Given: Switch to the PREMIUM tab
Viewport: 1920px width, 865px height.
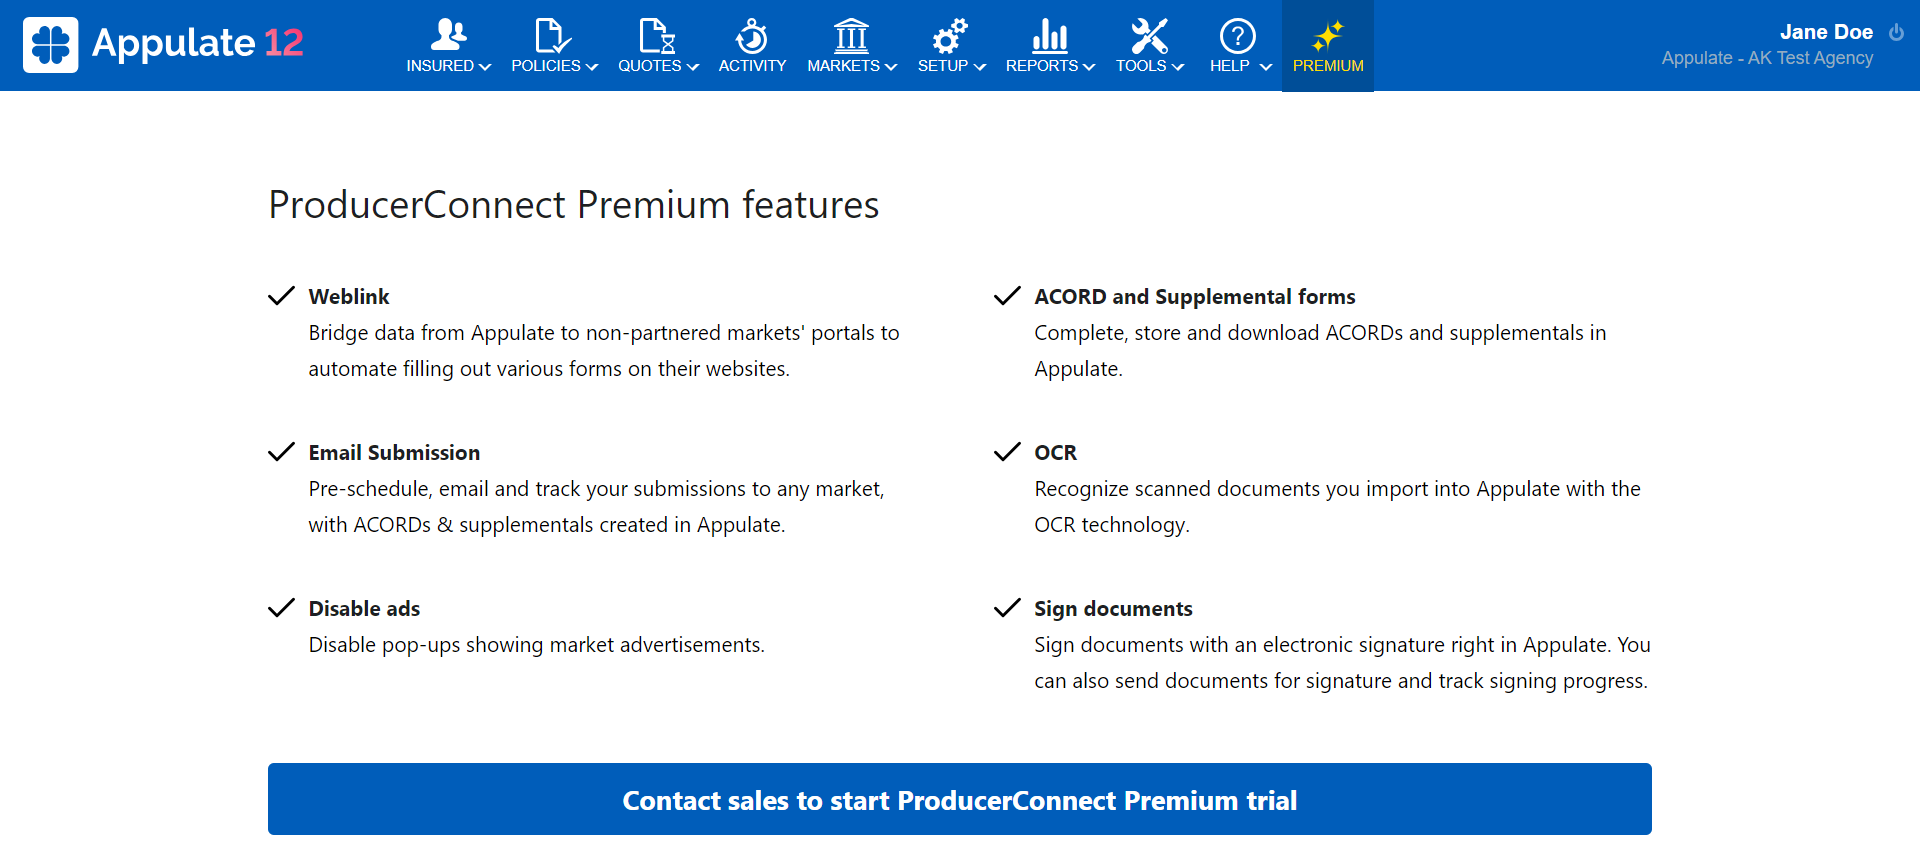Looking at the screenshot, I should tap(1327, 45).
